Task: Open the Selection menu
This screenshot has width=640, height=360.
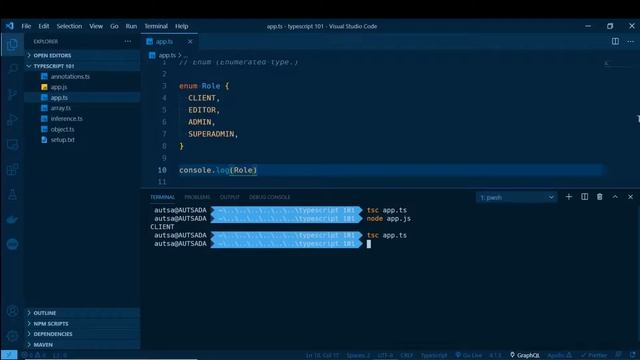Action: pos(69,26)
